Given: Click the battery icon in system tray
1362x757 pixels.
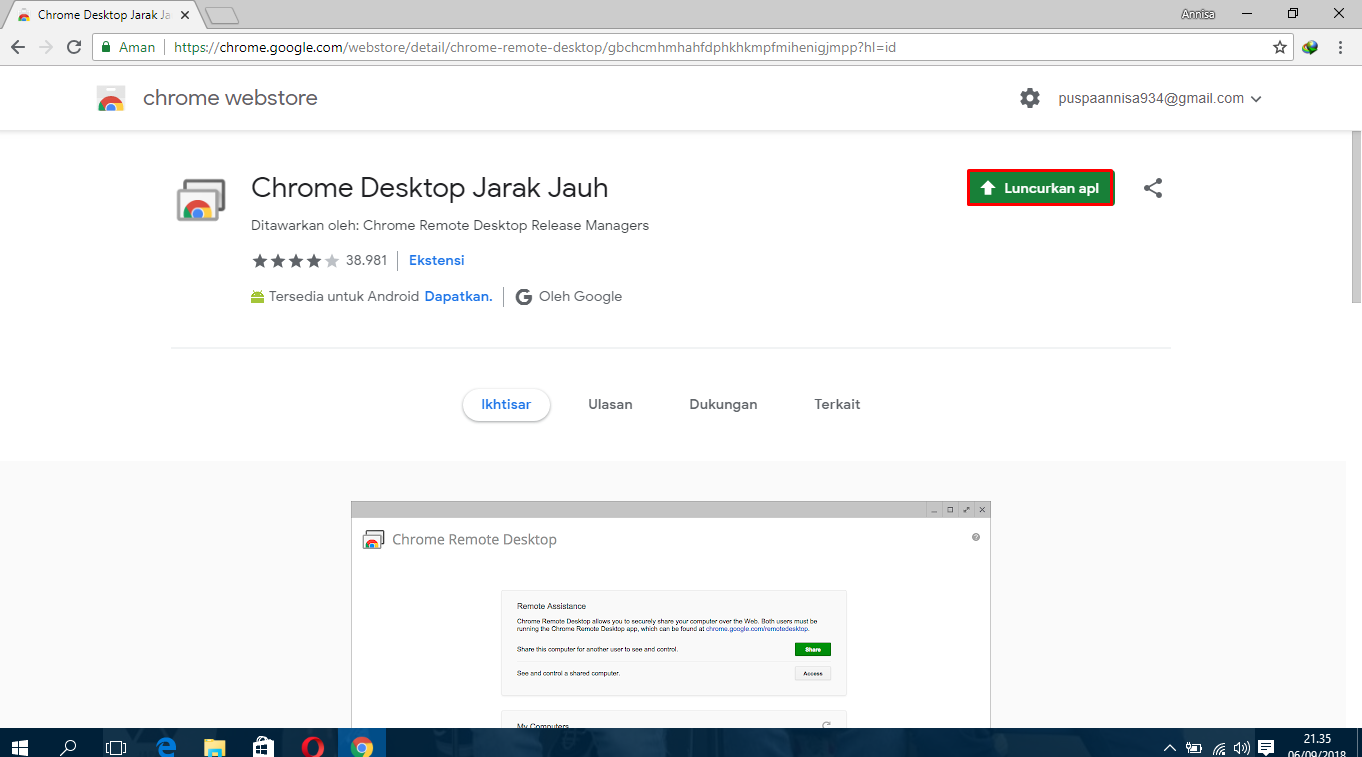Looking at the screenshot, I should coord(1194,747).
